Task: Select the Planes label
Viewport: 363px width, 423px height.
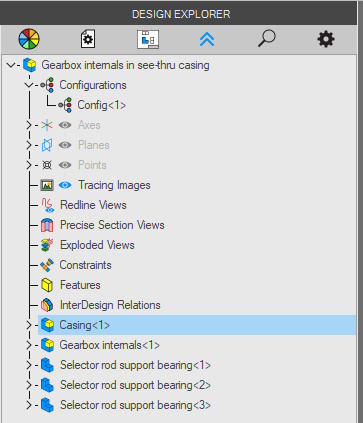Action: pyautogui.click(x=94, y=145)
